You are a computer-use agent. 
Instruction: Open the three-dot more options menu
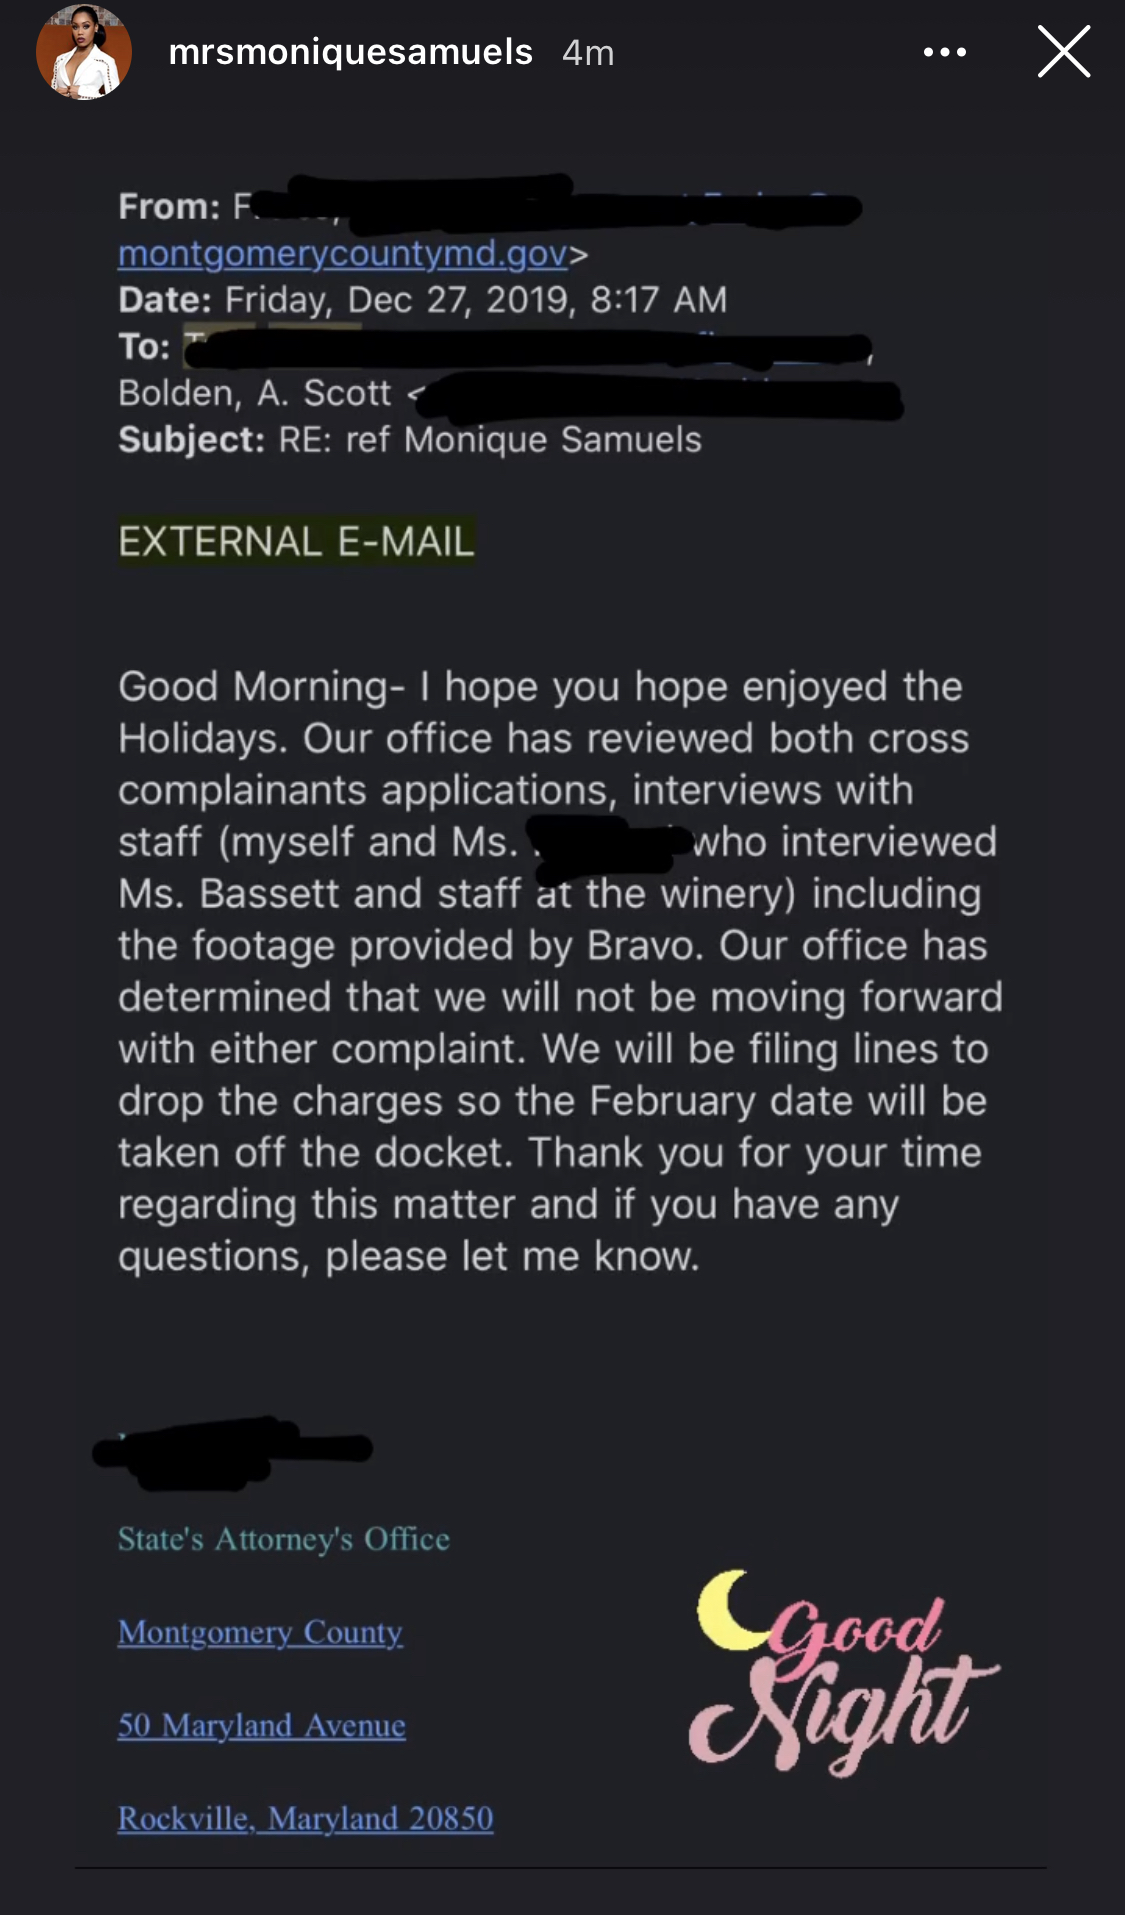(945, 52)
